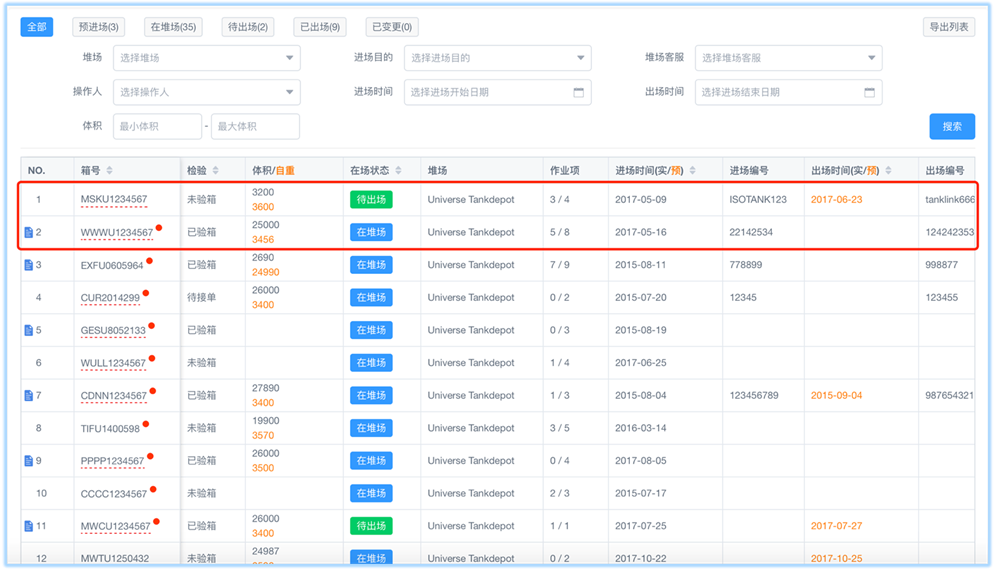The image size is (995, 569).
Task: Click entry date 2016-03-14
Action: click(640, 428)
